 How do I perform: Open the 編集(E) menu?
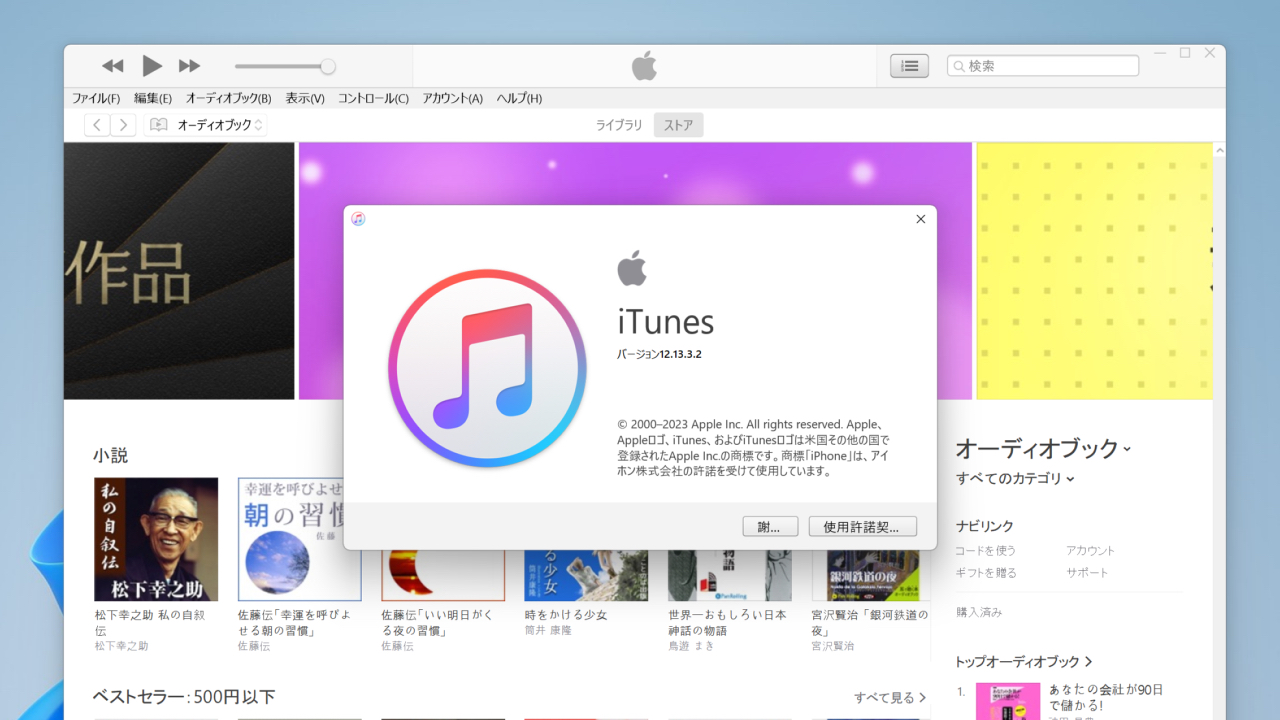[153, 98]
